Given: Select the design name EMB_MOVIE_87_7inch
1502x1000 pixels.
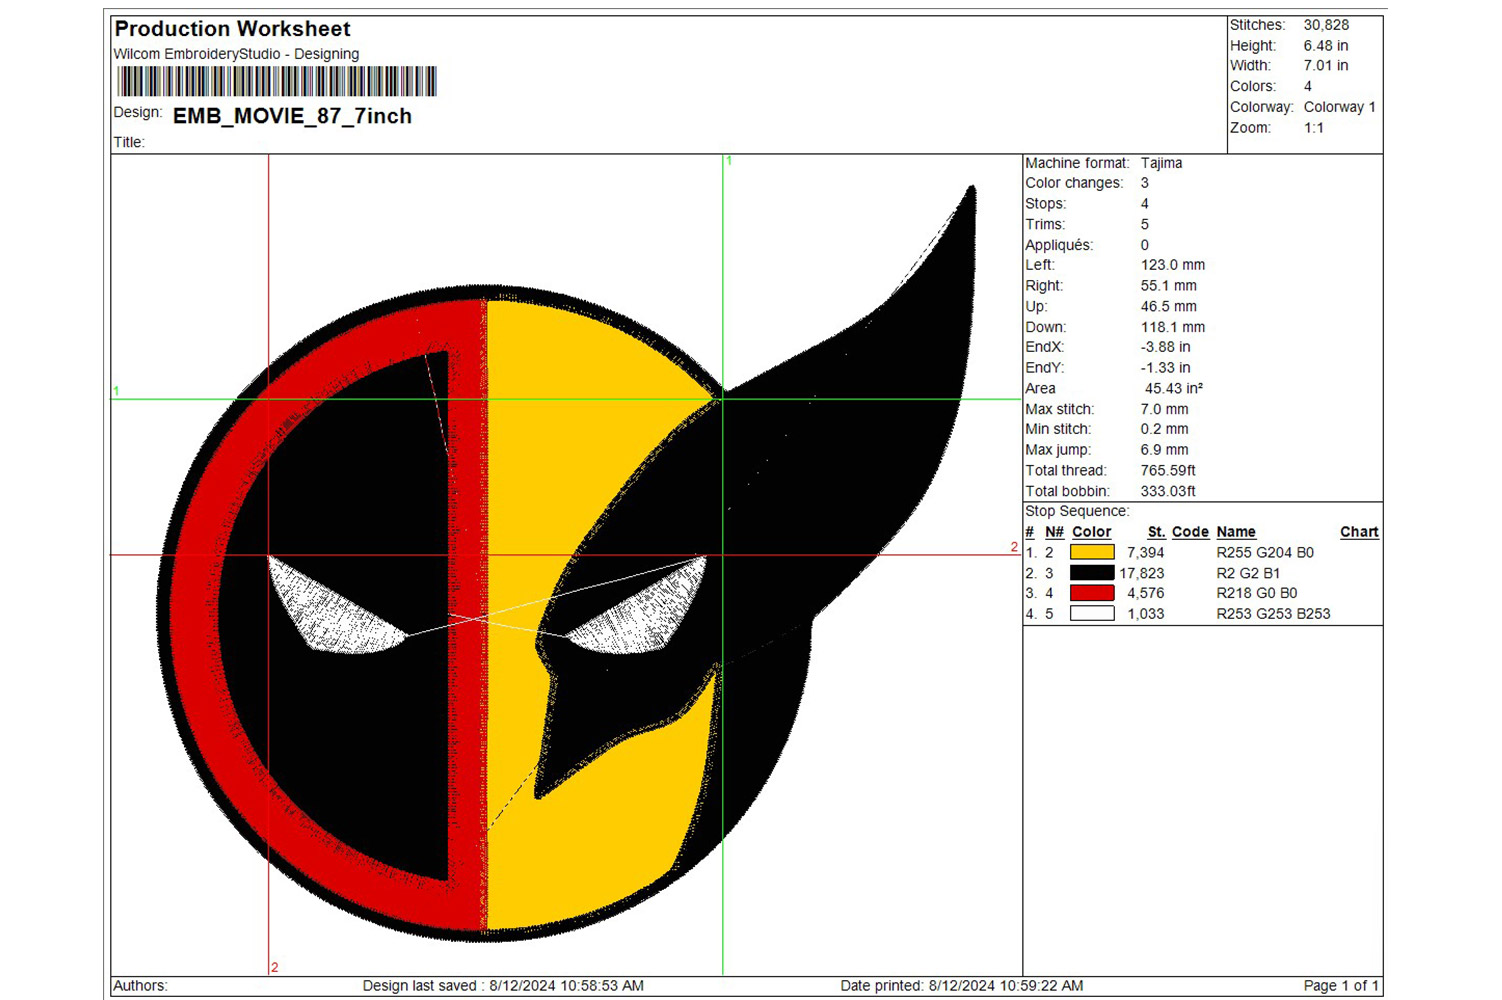Looking at the screenshot, I should (292, 116).
